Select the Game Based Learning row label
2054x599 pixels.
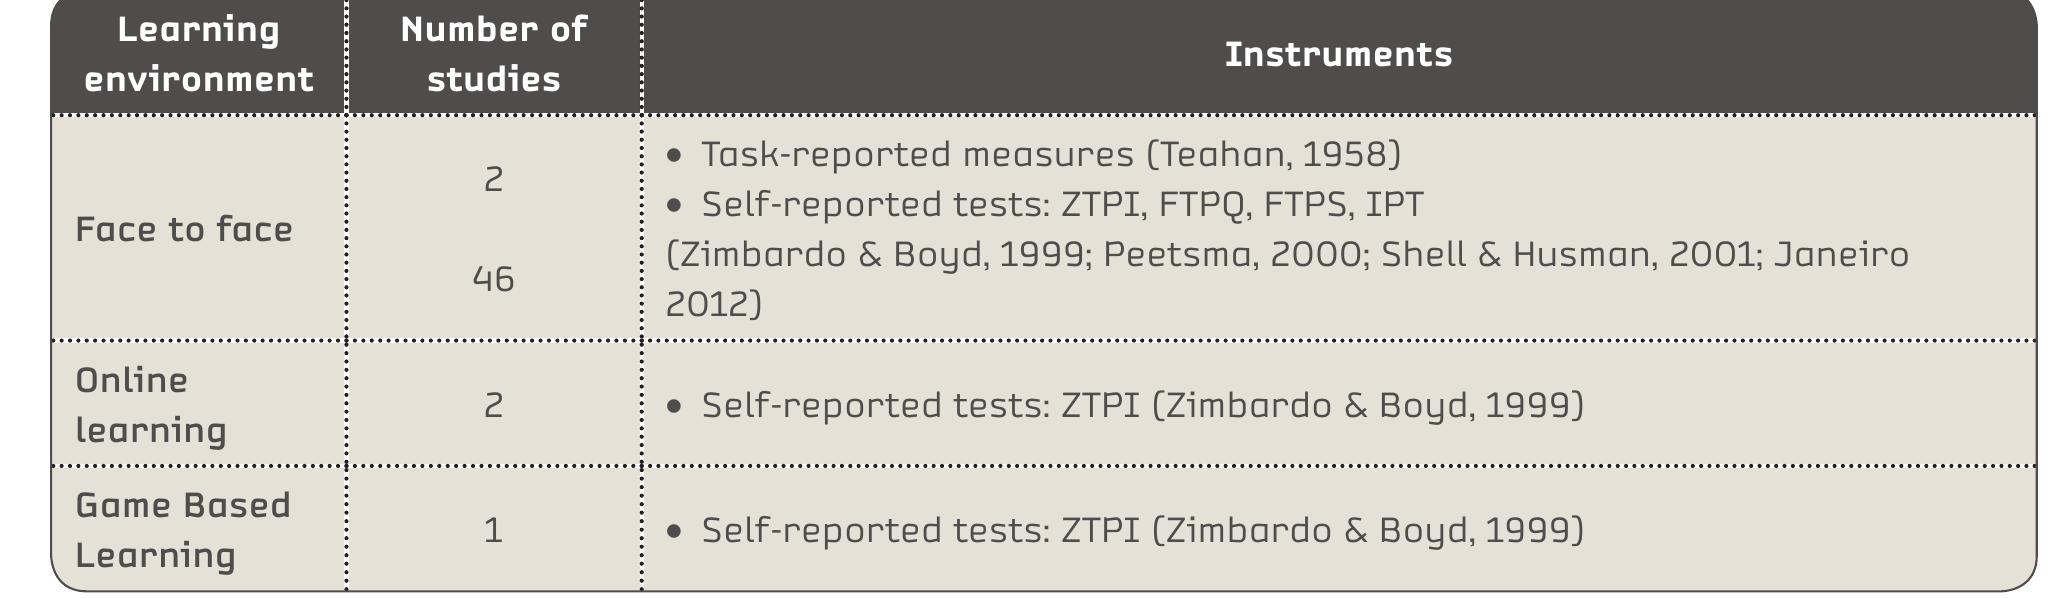pyautogui.click(x=183, y=530)
